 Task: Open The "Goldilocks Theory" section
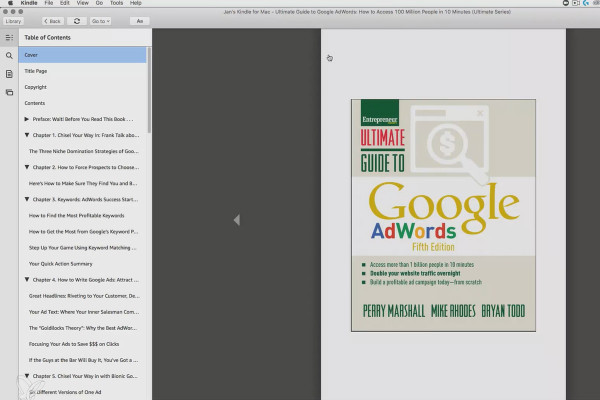click(x=83, y=328)
